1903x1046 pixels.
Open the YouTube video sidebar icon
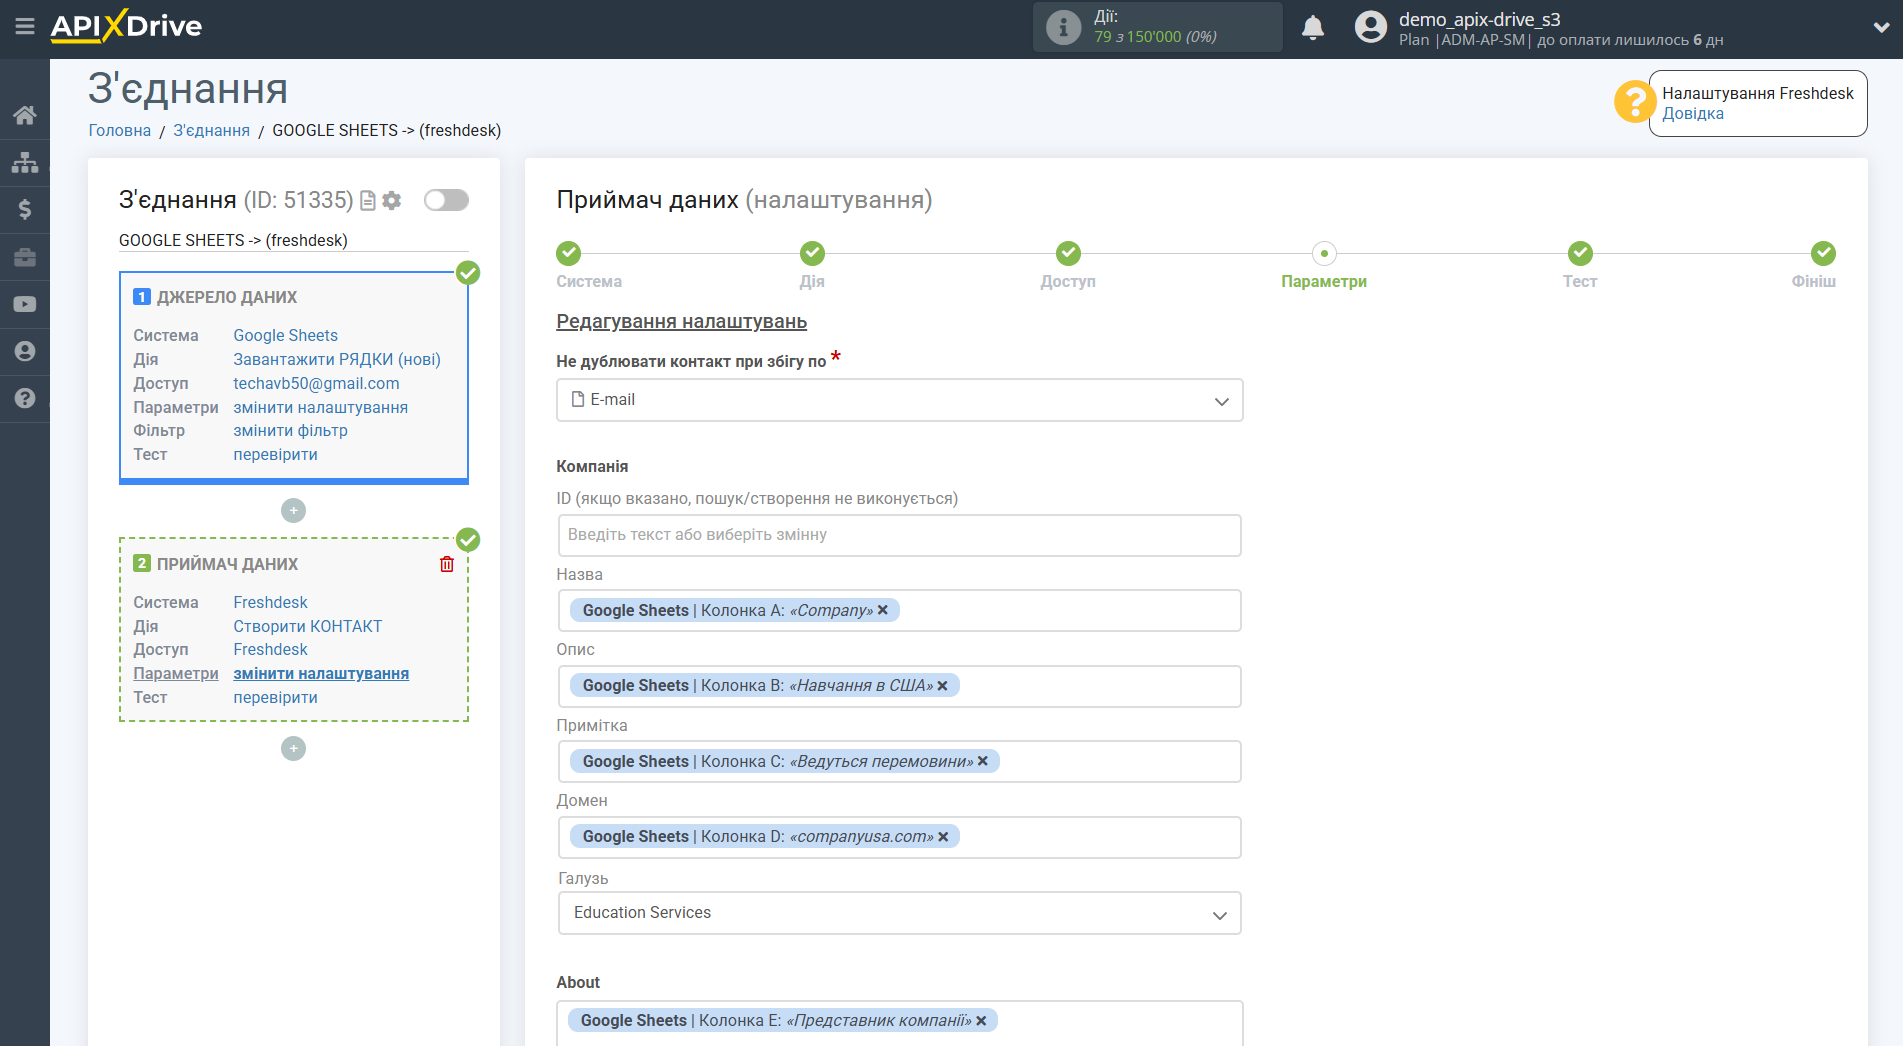click(25, 304)
